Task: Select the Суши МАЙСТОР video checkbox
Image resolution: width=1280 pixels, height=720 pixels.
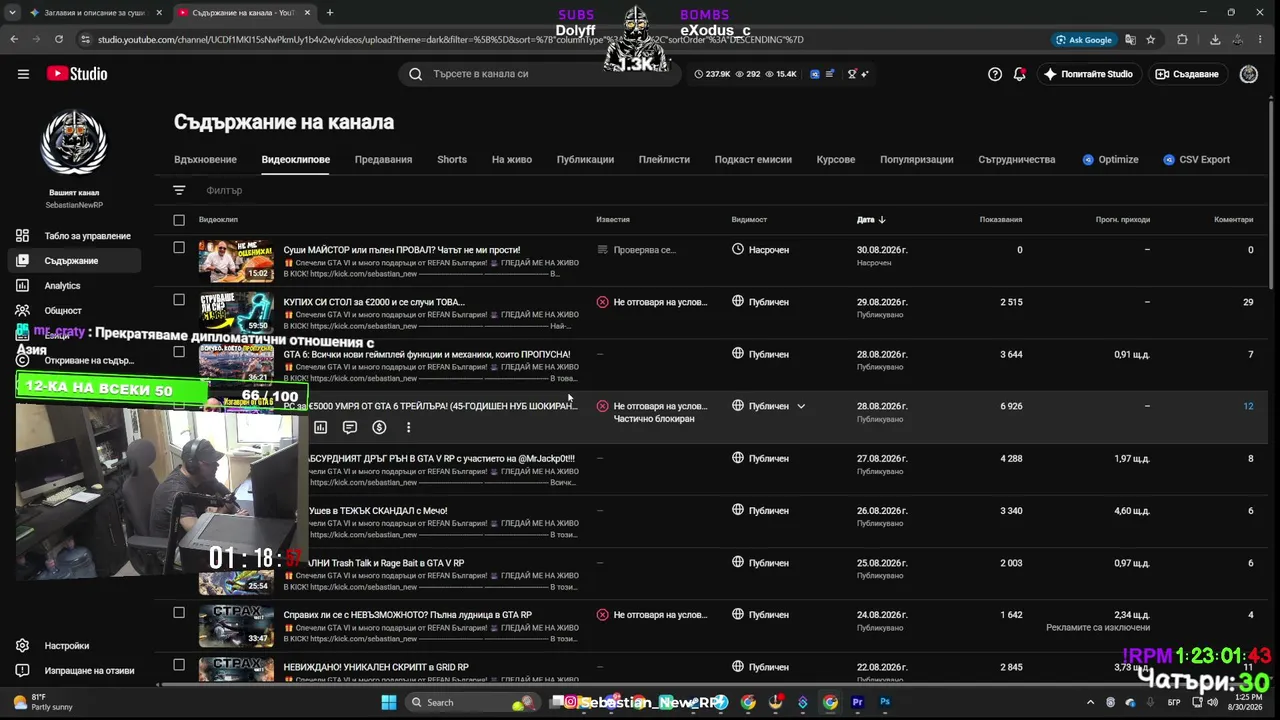Action: pos(179,247)
